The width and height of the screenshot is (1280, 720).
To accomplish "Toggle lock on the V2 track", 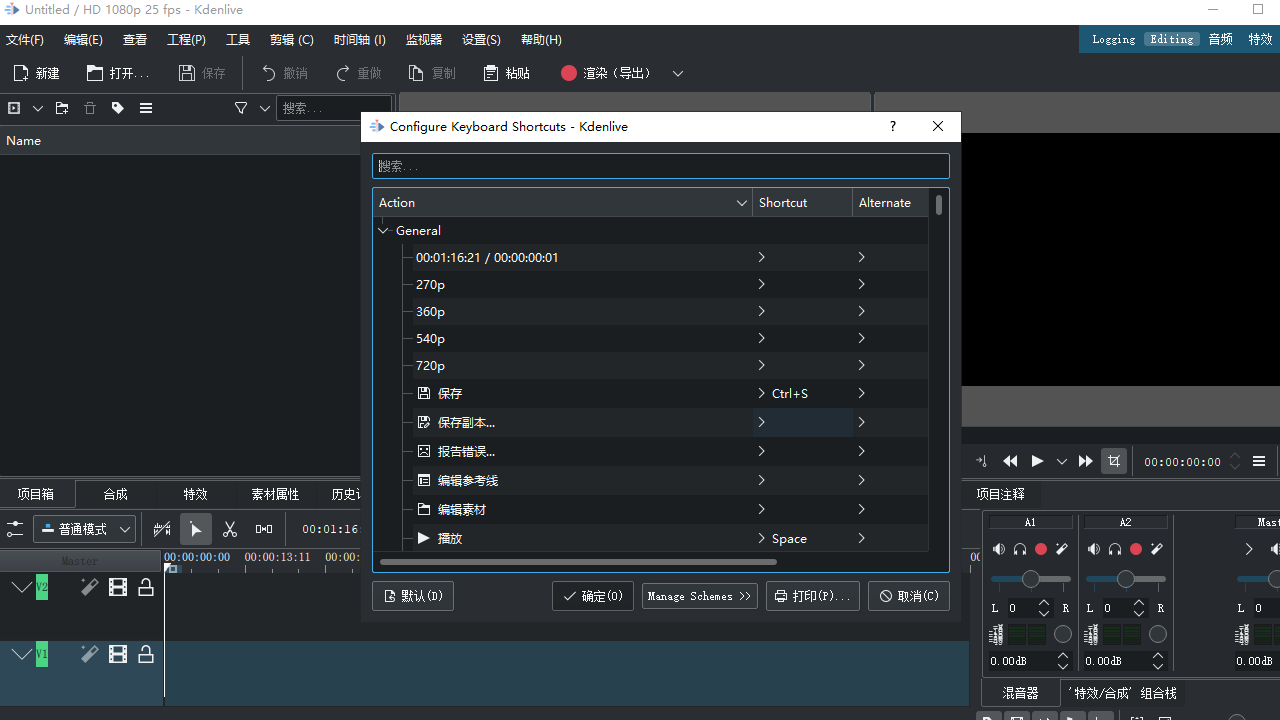I will (x=146, y=588).
